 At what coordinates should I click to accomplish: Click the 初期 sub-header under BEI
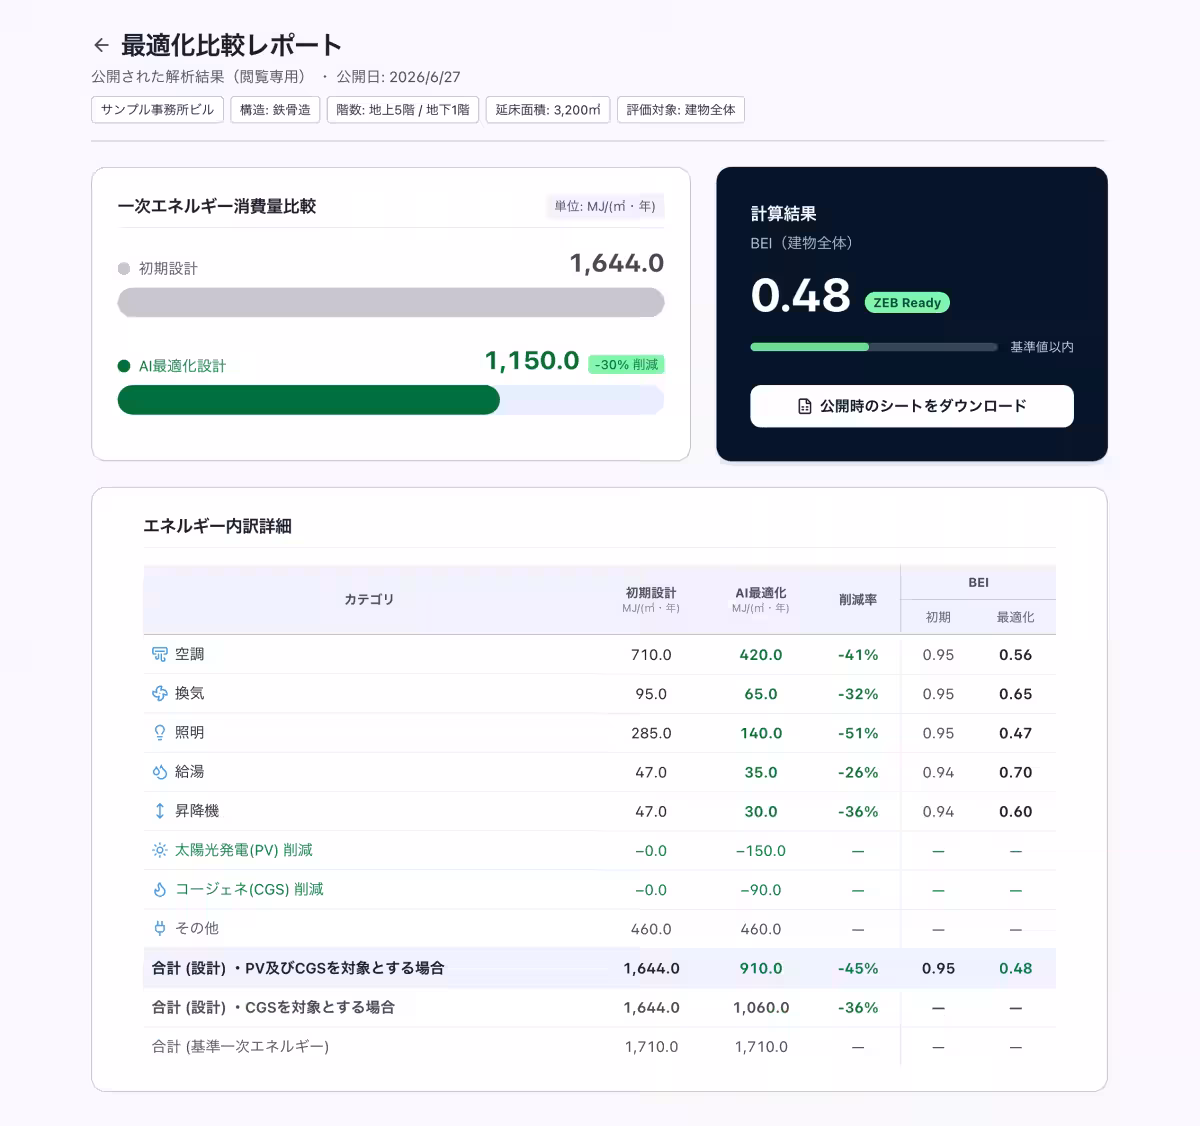pyautogui.click(x=938, y=617)
